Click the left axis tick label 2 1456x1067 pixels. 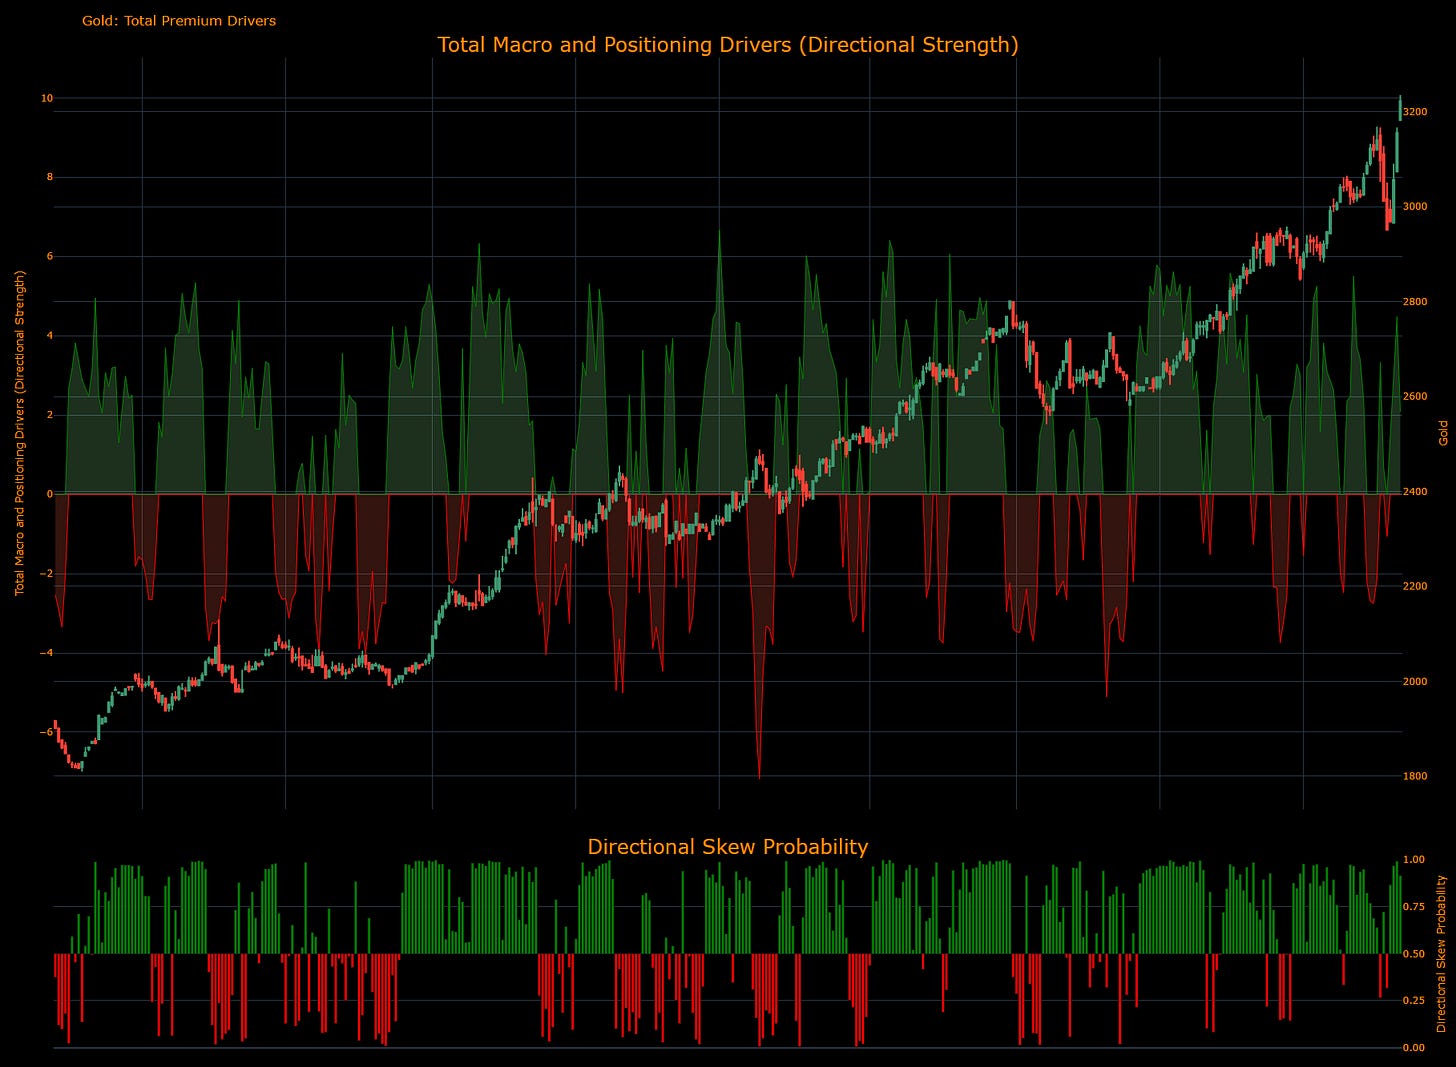click(49, 415)
